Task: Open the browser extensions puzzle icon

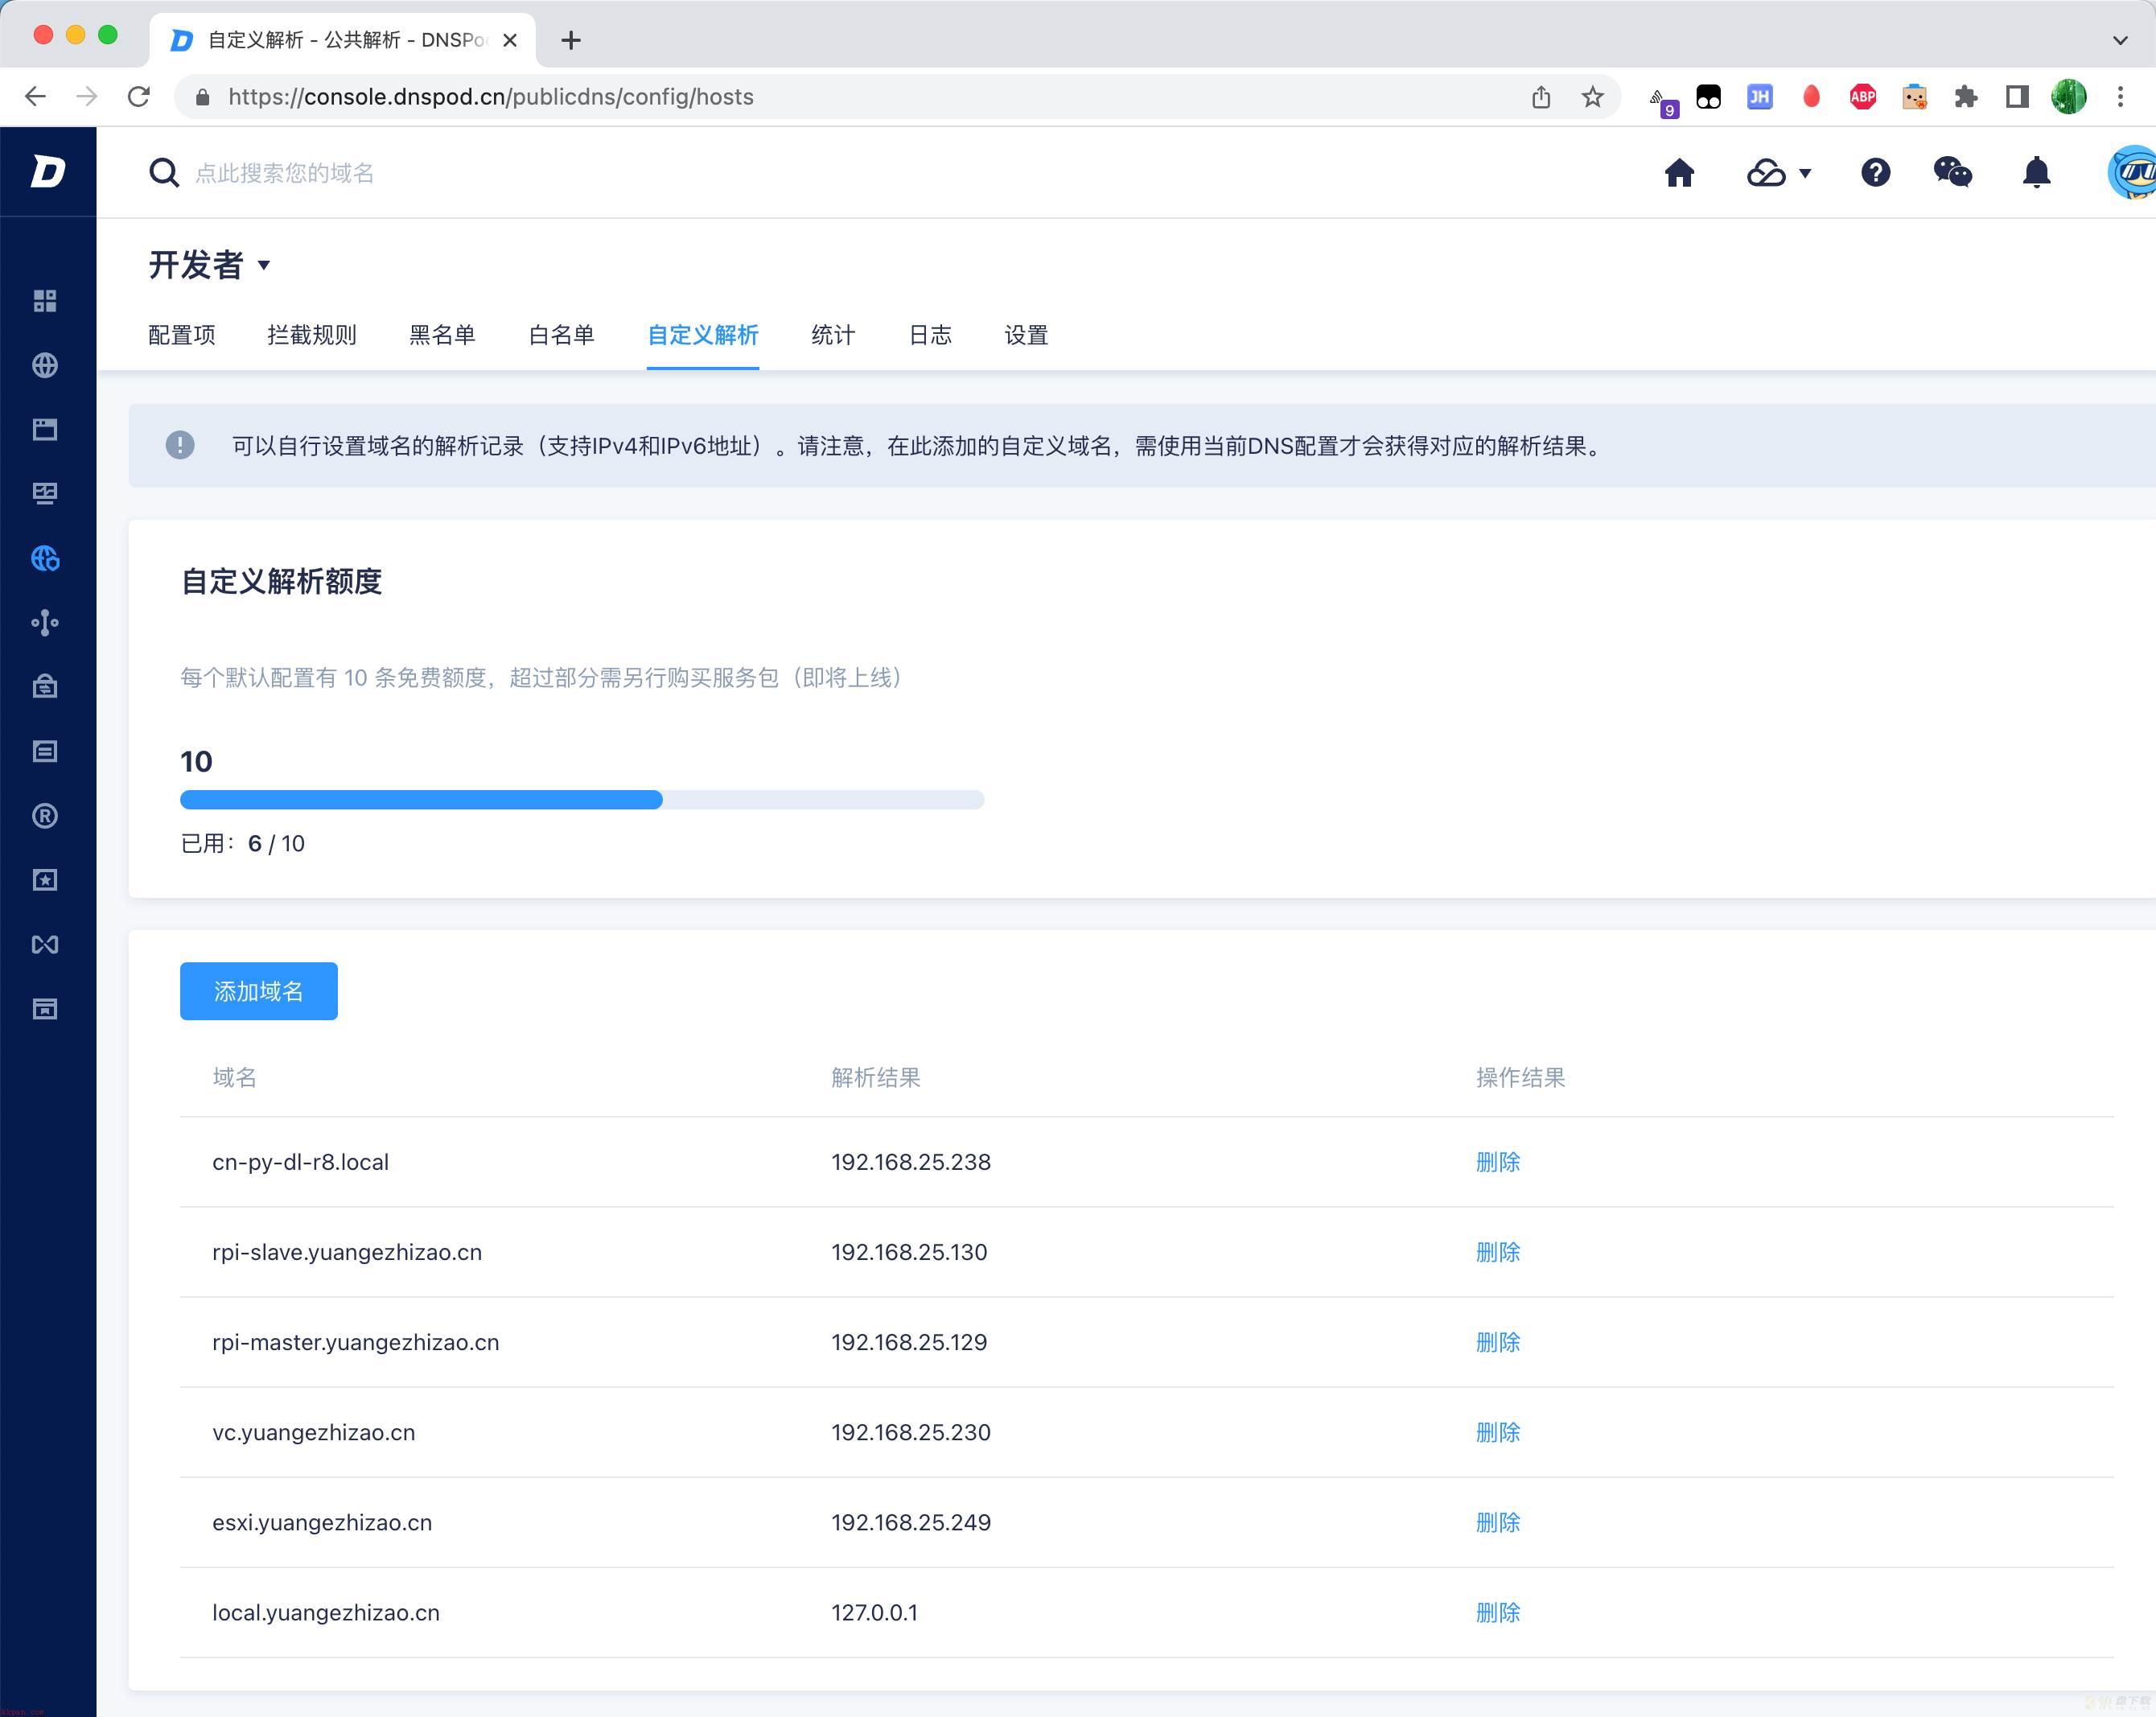Action: click(1966, 96)
